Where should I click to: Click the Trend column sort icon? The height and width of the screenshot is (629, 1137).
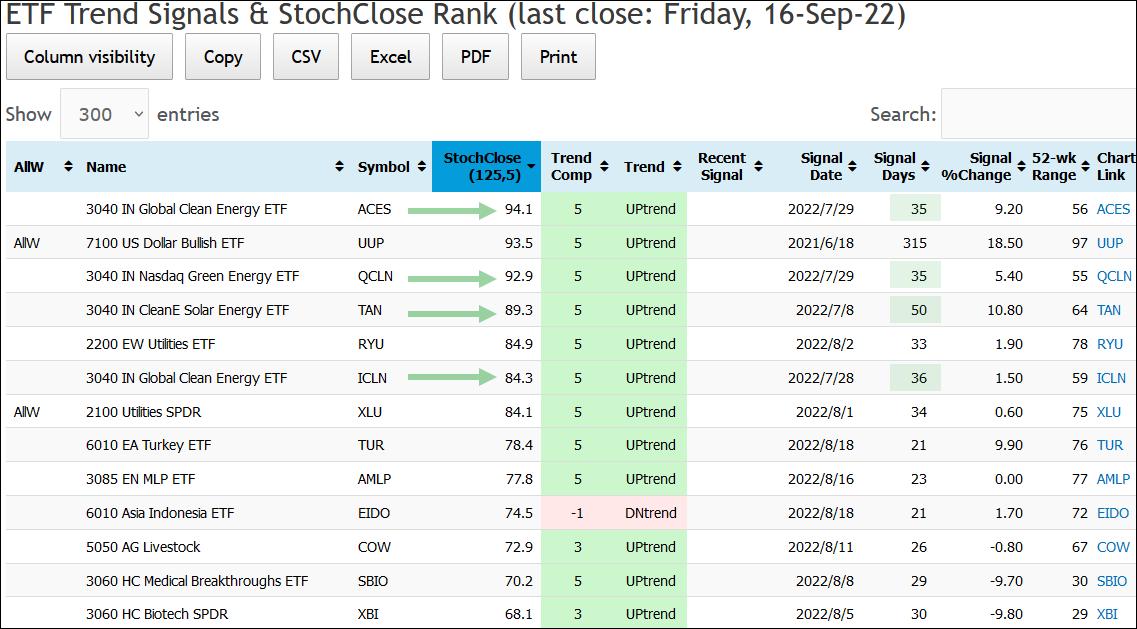tap(676, 167)
